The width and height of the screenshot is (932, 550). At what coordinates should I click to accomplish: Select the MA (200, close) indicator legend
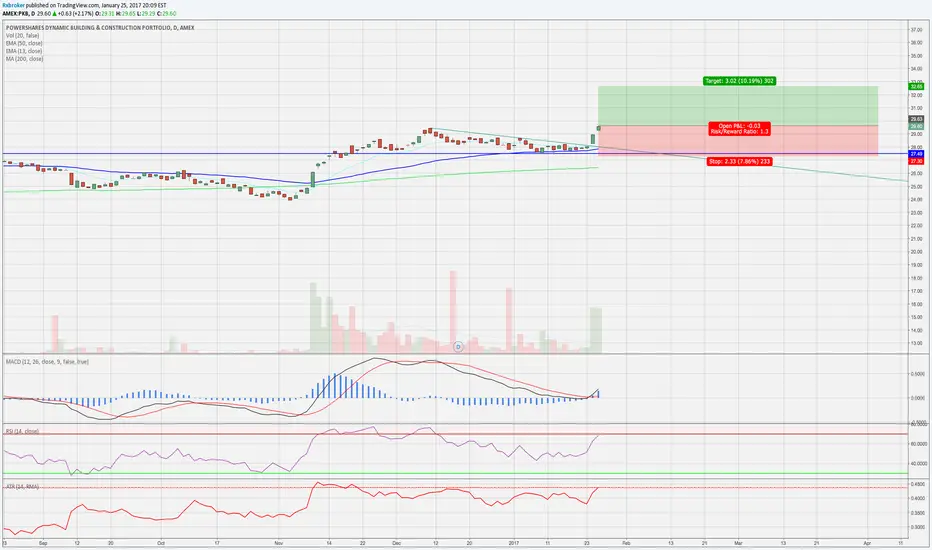(x=24, y=59)
